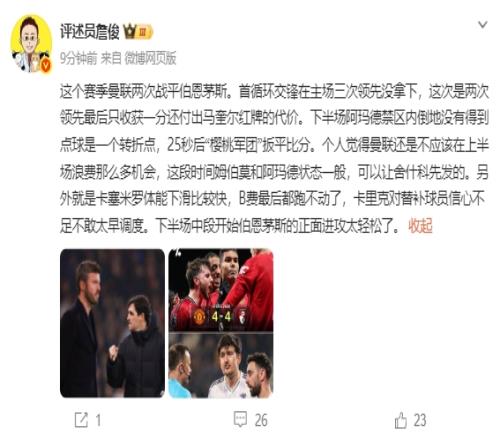Click the repost count 1

click(98, 420)
